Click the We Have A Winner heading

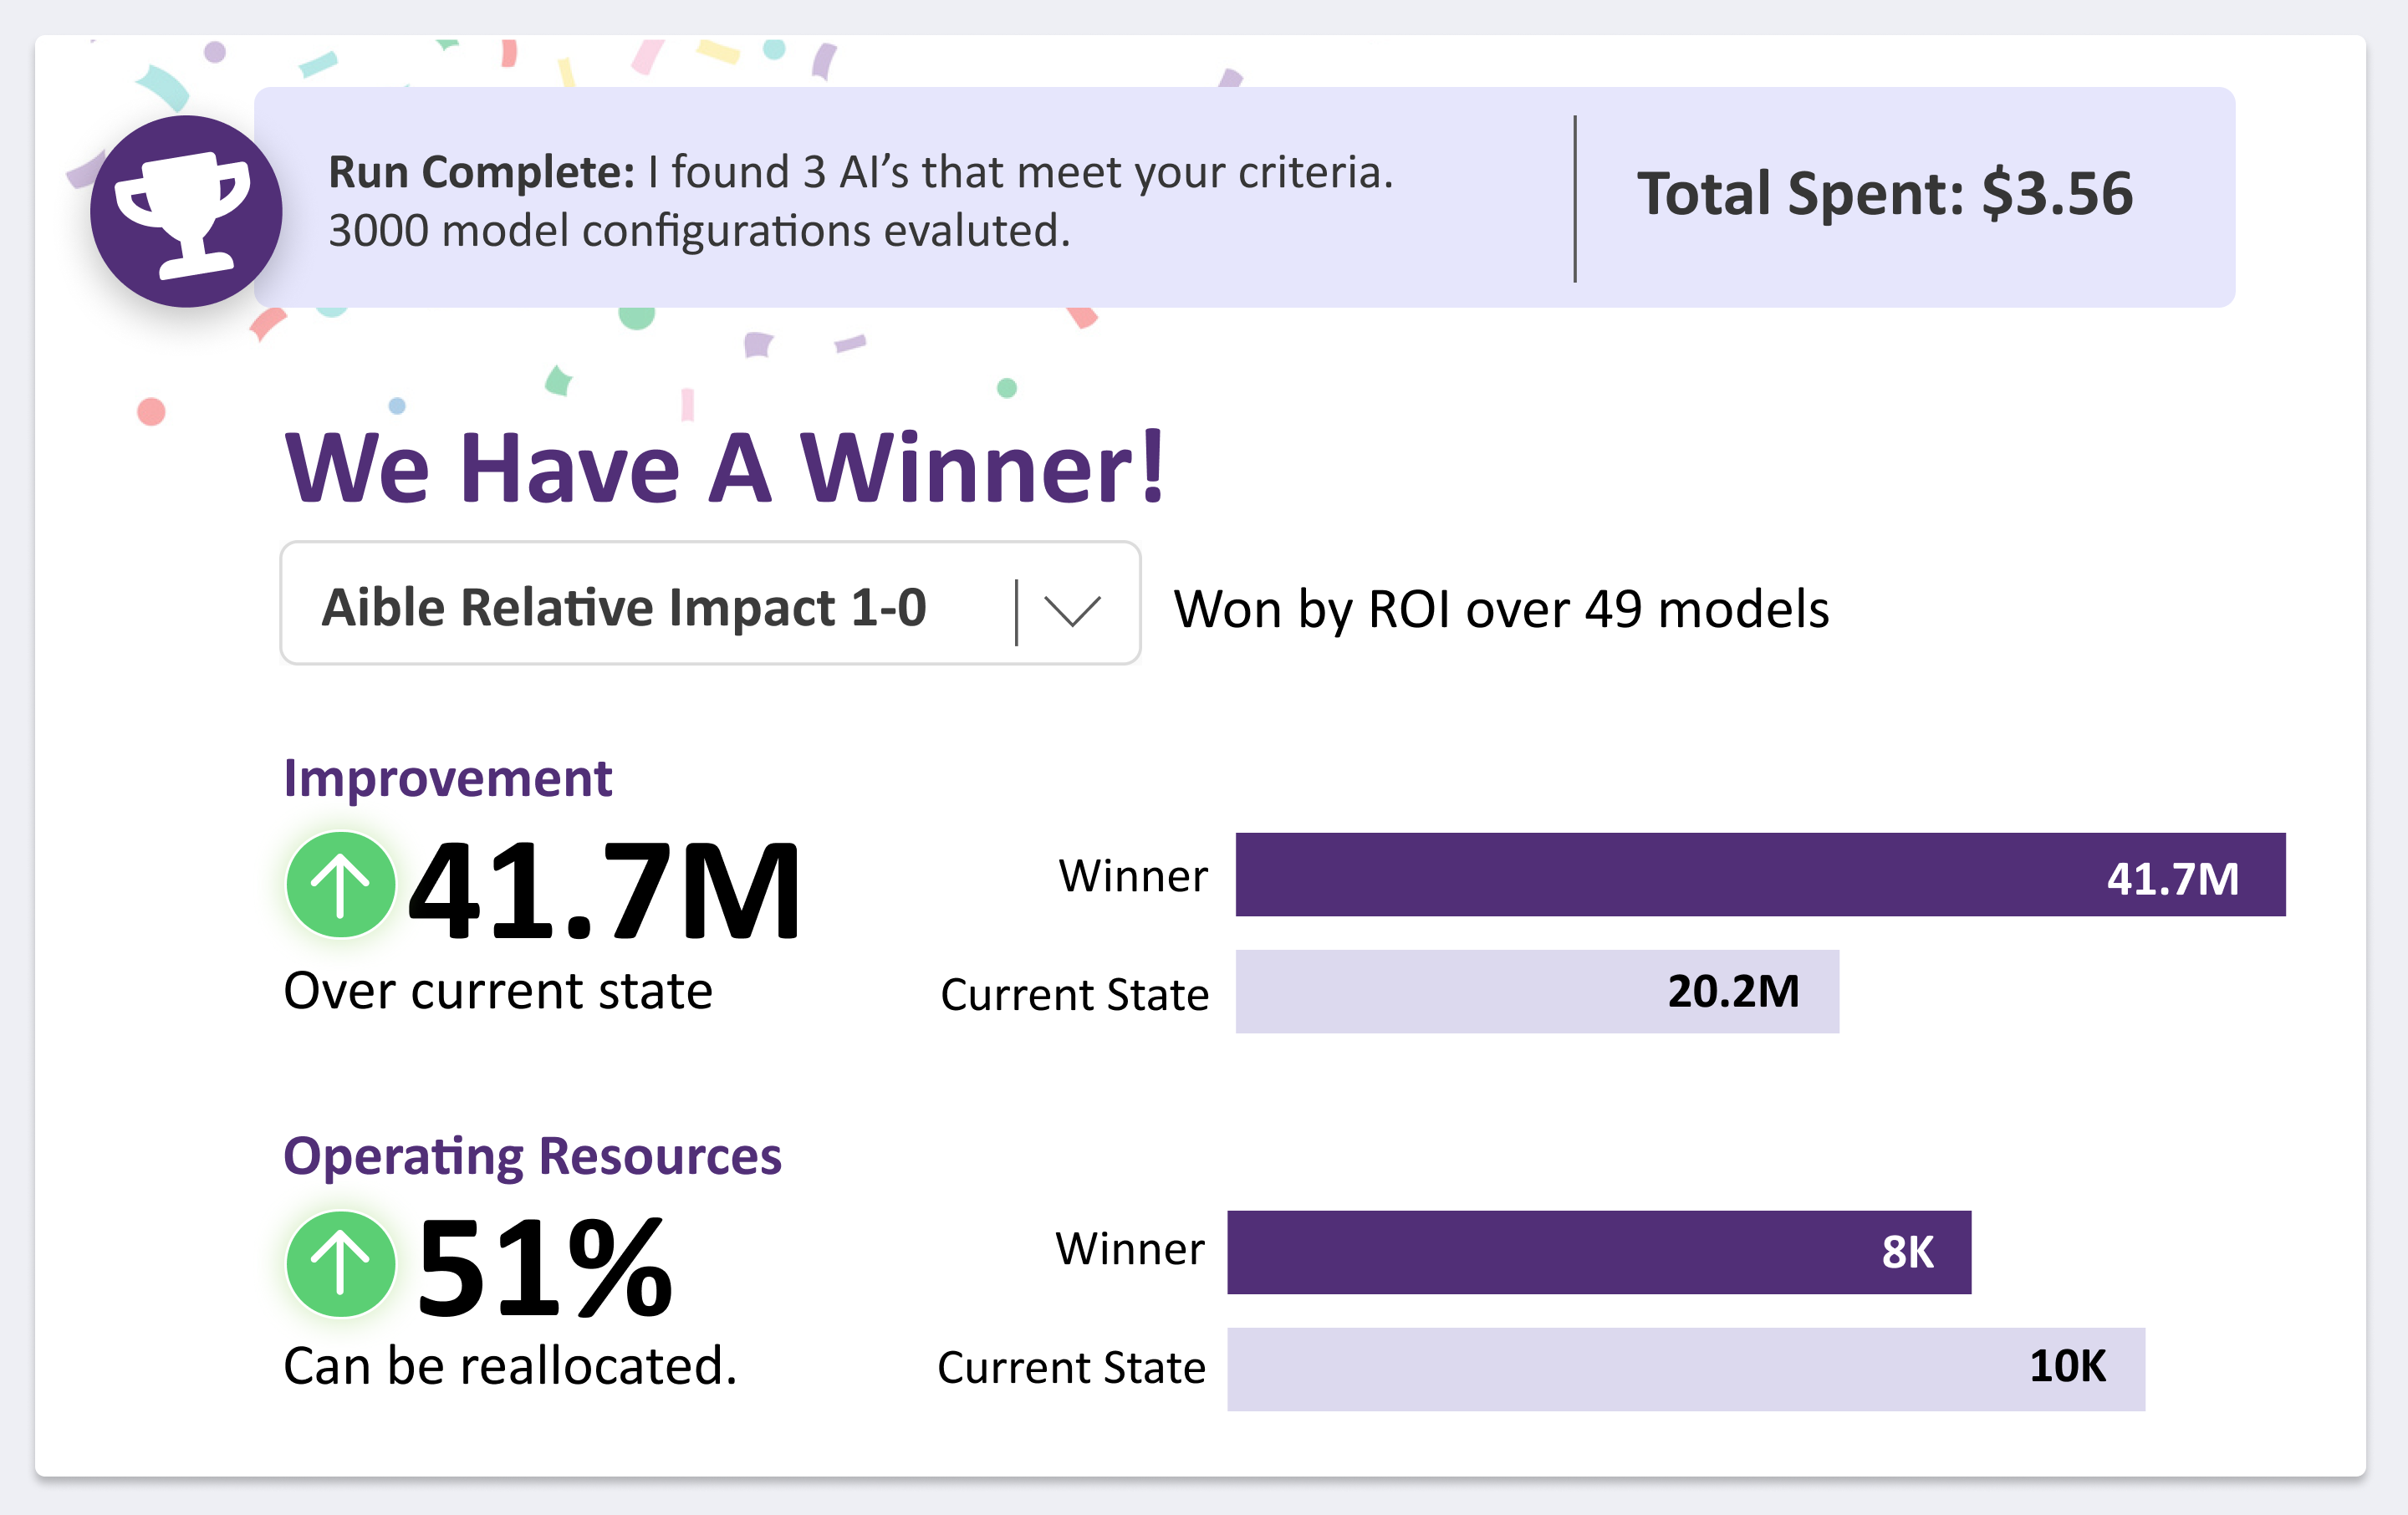725,468
